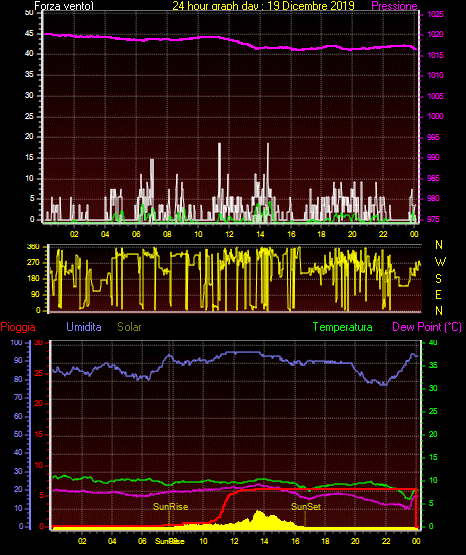
Task: Click the 'SunSet' marker label inside the lower chart
Action: (x=306, y=507)
